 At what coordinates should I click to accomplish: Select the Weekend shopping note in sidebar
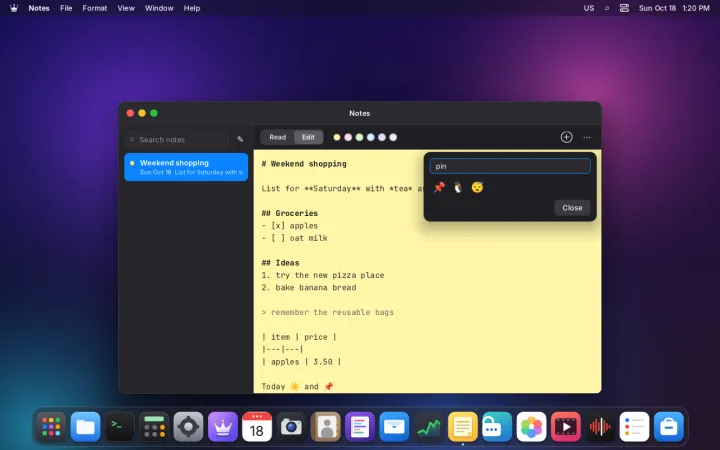click(186, 167)
